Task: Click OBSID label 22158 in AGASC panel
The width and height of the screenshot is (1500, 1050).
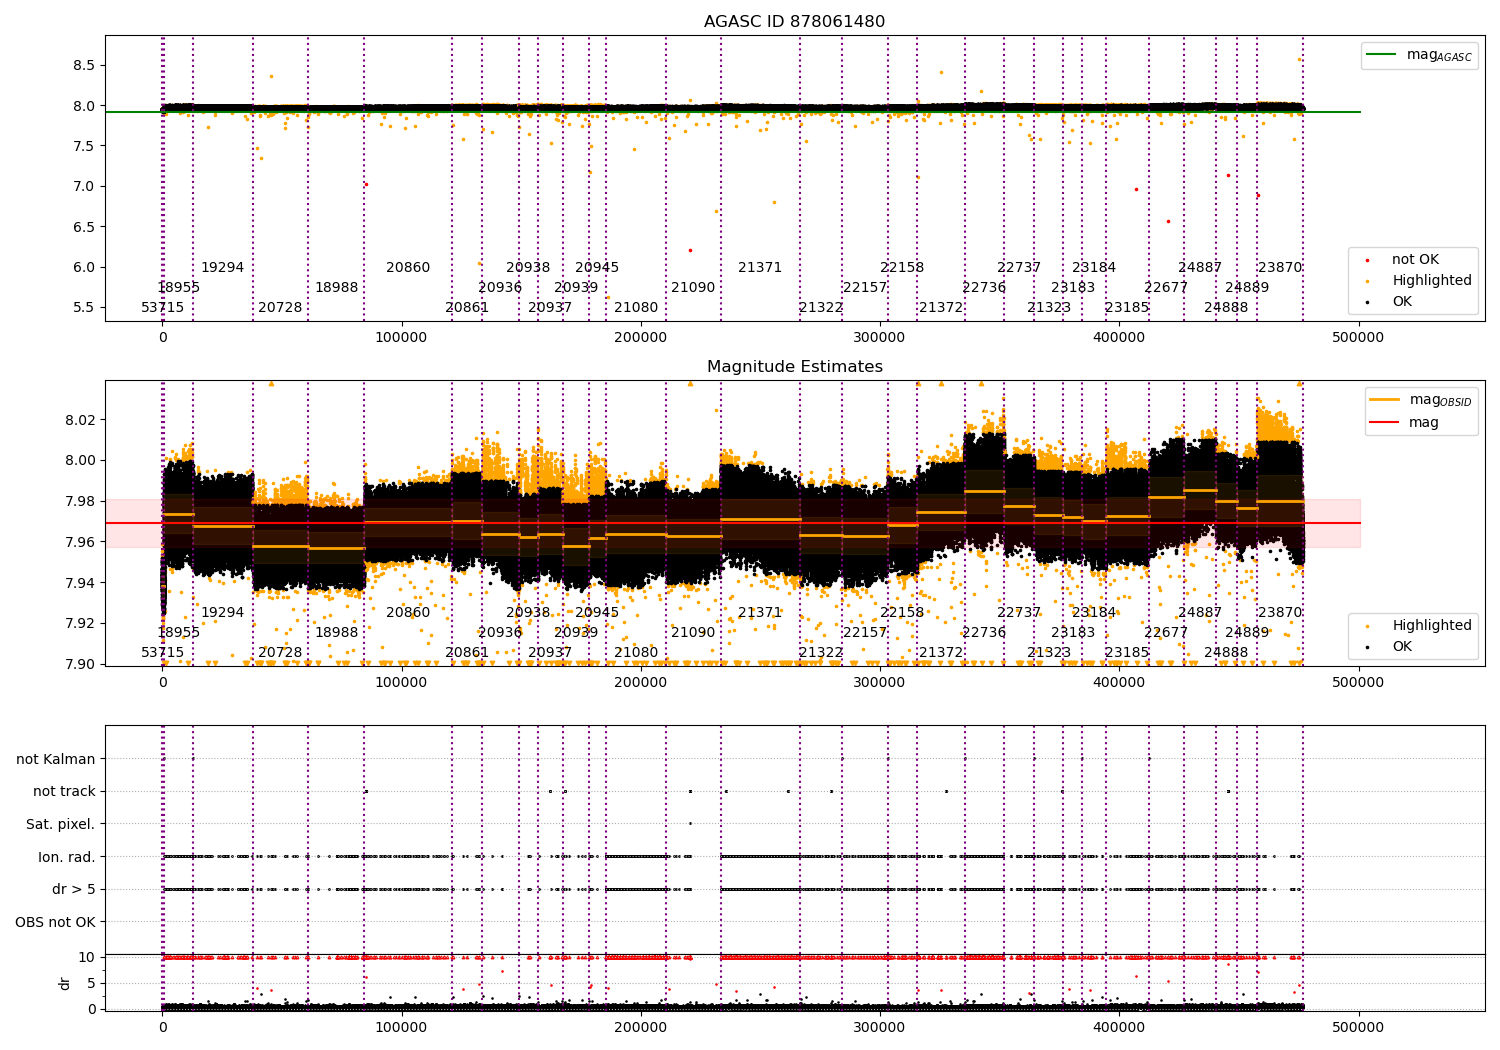Action: point(902,268)
